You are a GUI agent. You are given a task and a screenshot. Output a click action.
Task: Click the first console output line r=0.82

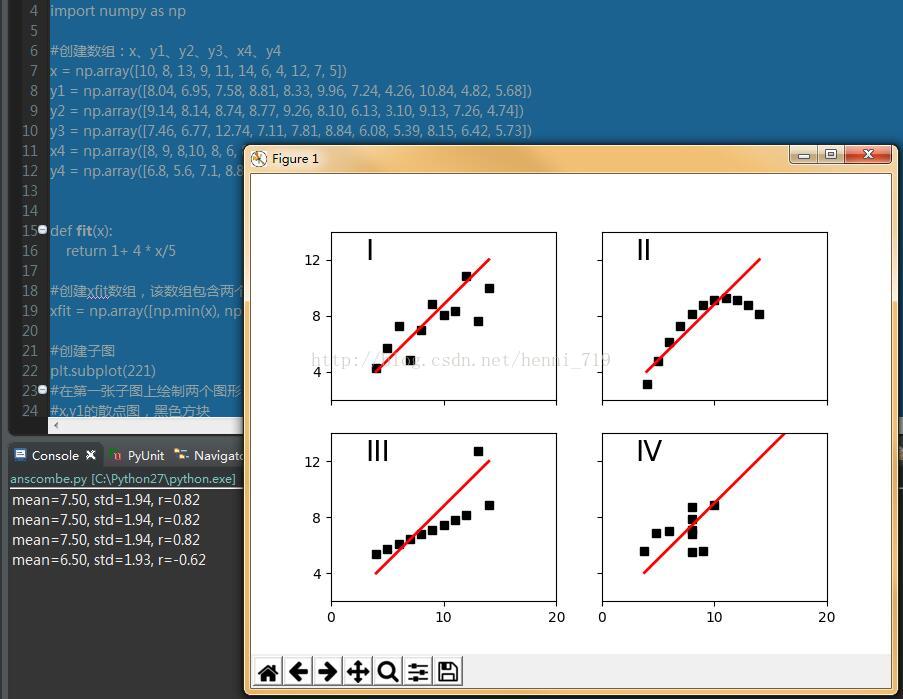(106, 500)
